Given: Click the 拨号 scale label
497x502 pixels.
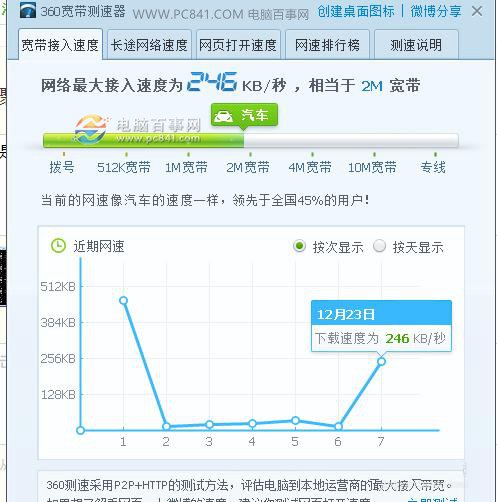Looking at the screenshot, I should [x=62, y=167].
